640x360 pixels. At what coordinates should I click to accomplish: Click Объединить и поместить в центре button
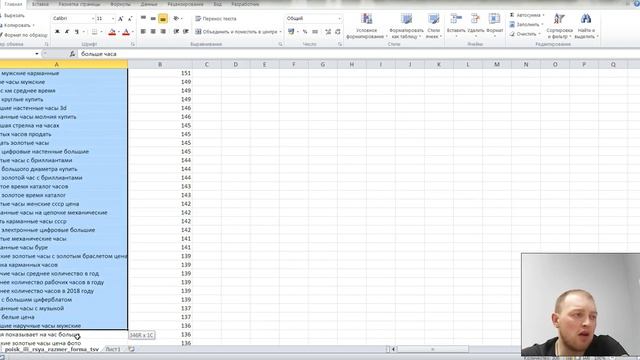pos(238,31)
